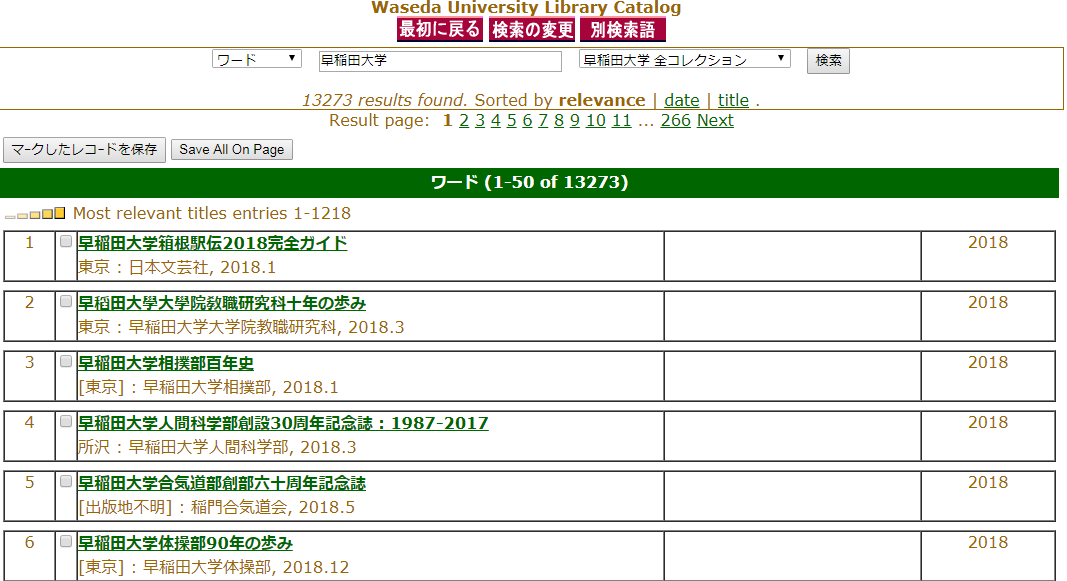Image resolution: width=1067 pixels, height=581 pixels.
Task: Click the 最初に戻る button
Action: 440,30
